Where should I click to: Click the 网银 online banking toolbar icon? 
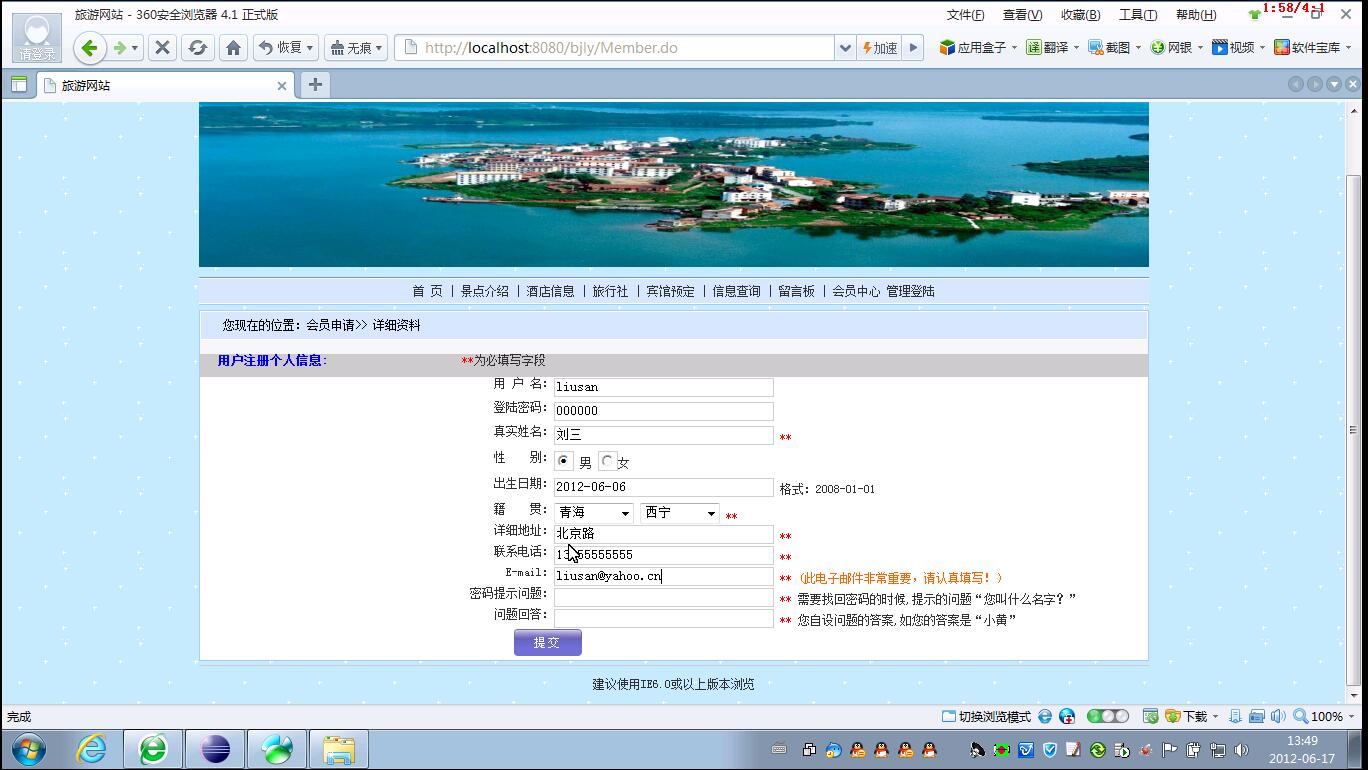click(1171, 47)
